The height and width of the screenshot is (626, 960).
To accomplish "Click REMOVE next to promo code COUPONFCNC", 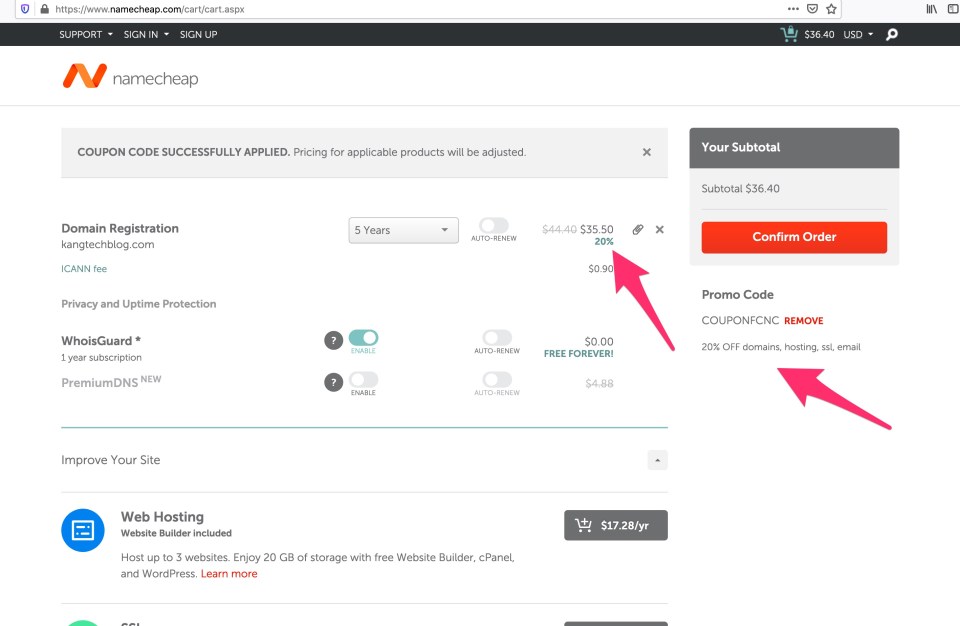I will click(803, 321).
